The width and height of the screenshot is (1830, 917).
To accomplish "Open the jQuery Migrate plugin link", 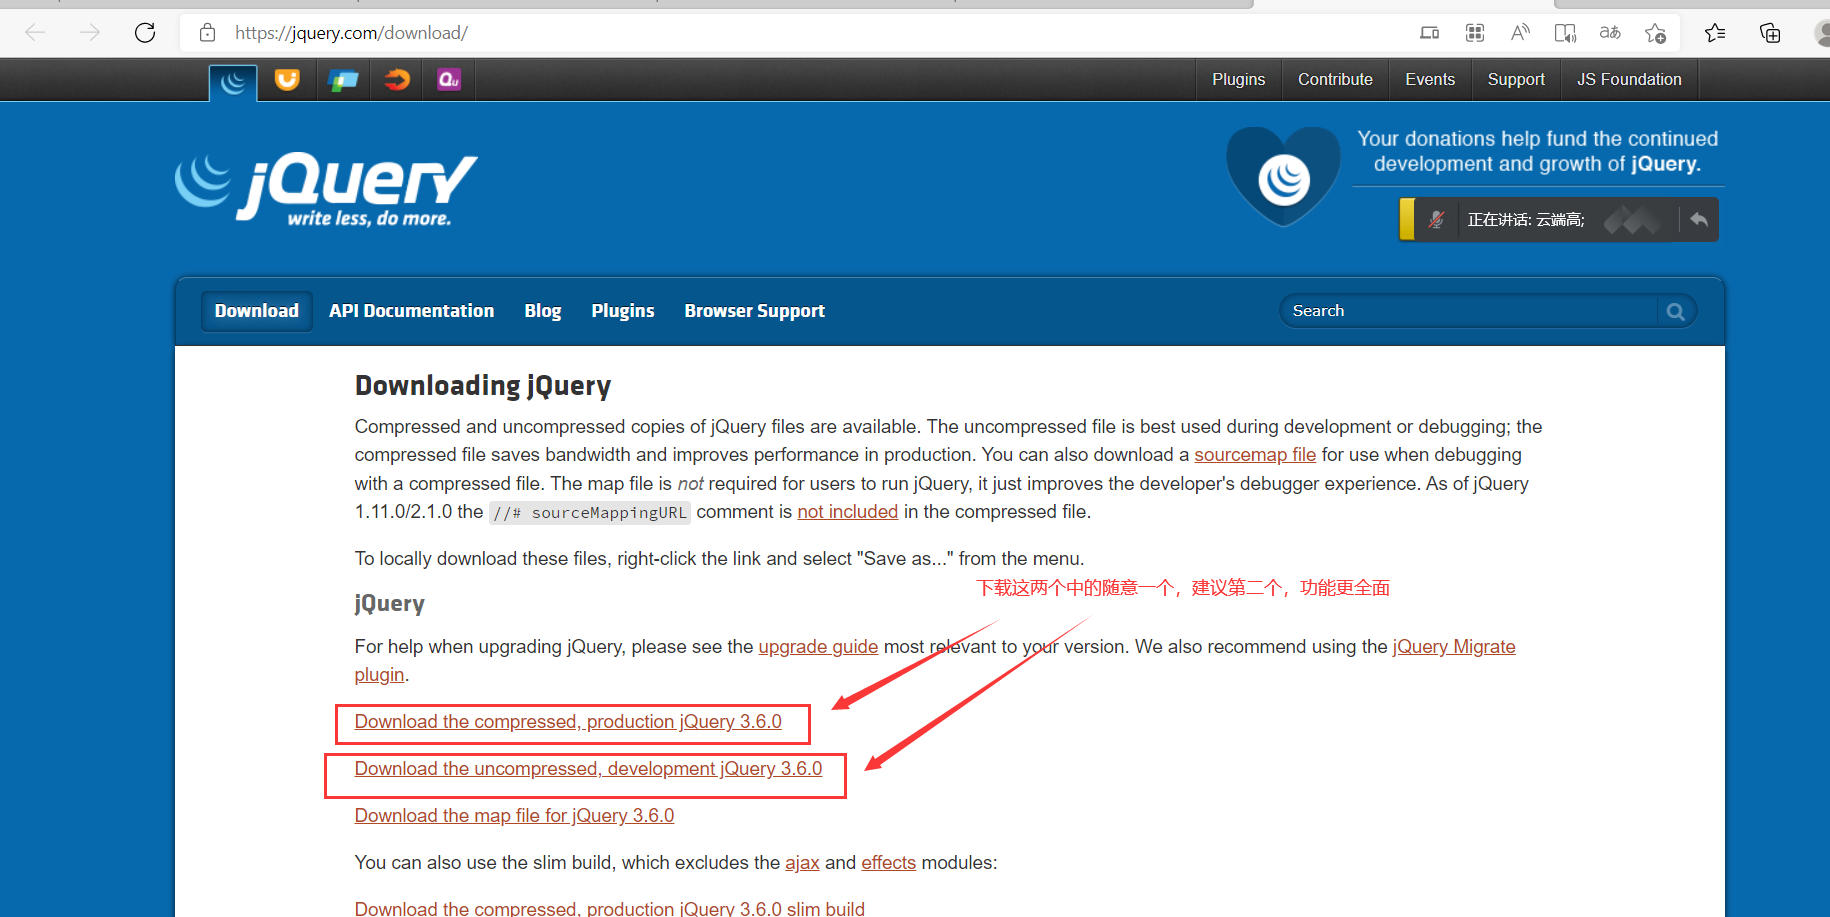I will (1454, 647).
